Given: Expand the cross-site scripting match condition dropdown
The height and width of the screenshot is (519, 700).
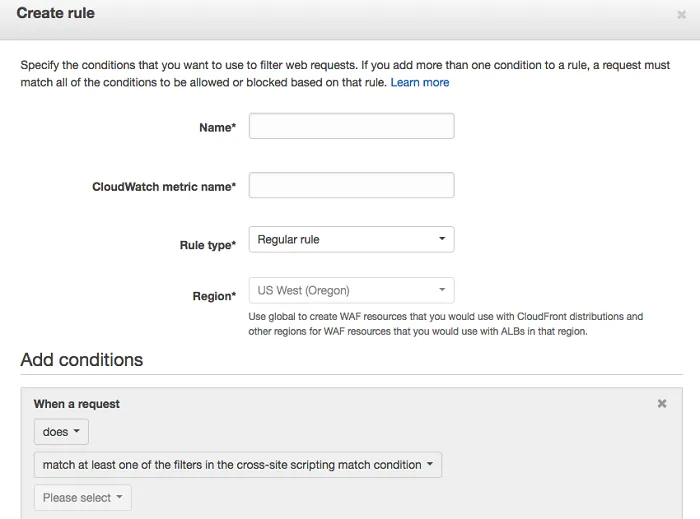Looking at the screenshot, I should [238, 465].
